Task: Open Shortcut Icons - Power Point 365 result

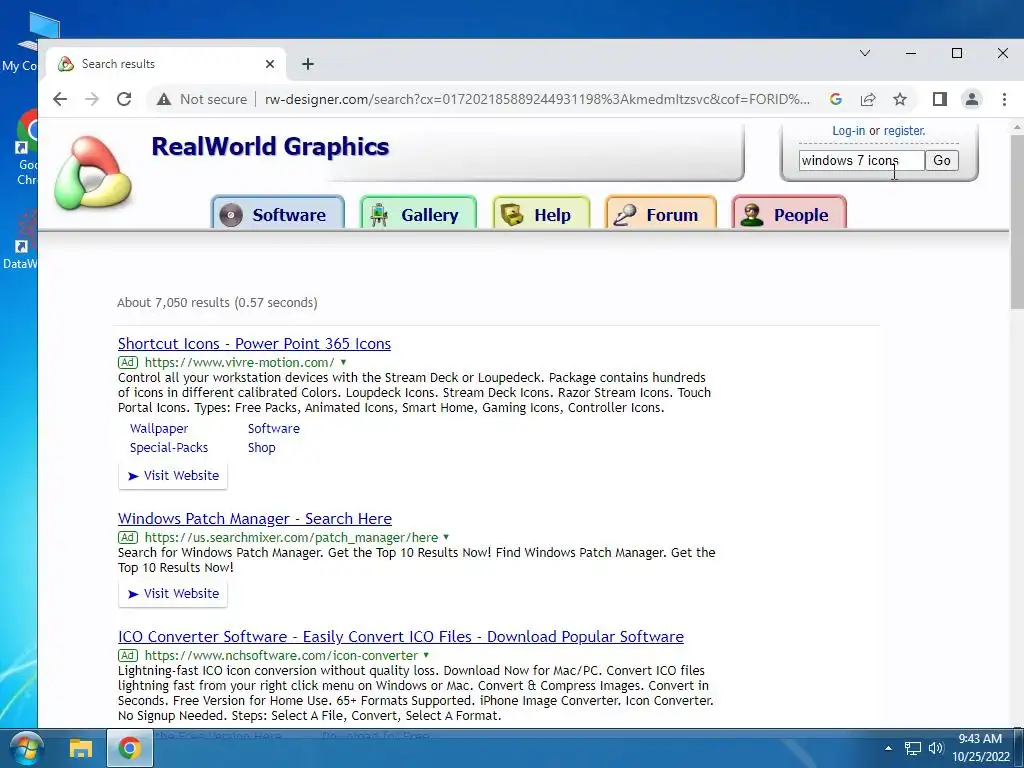Action: point(254,344)
